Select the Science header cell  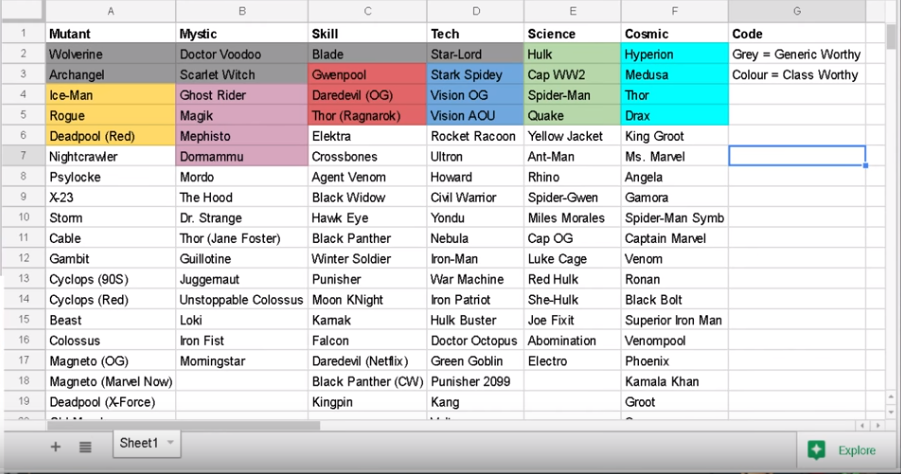573,33
